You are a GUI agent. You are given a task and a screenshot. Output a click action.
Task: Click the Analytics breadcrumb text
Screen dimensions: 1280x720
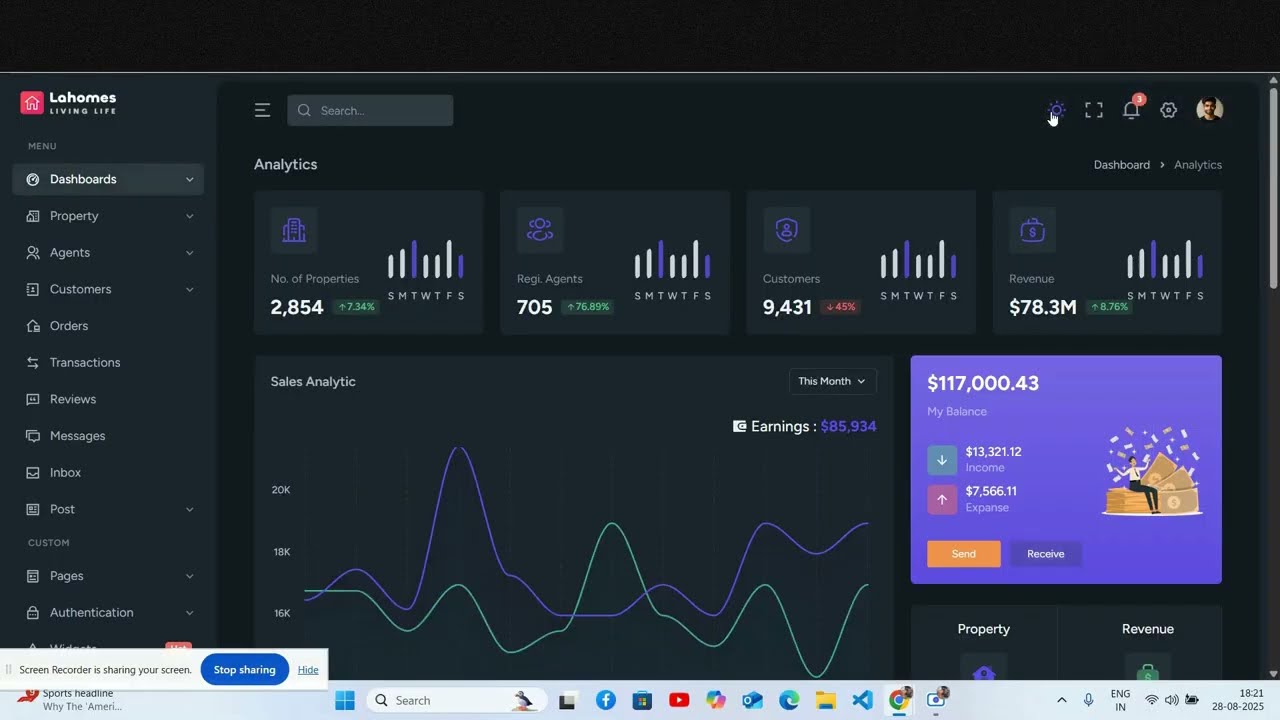[x=1198, y=165]
